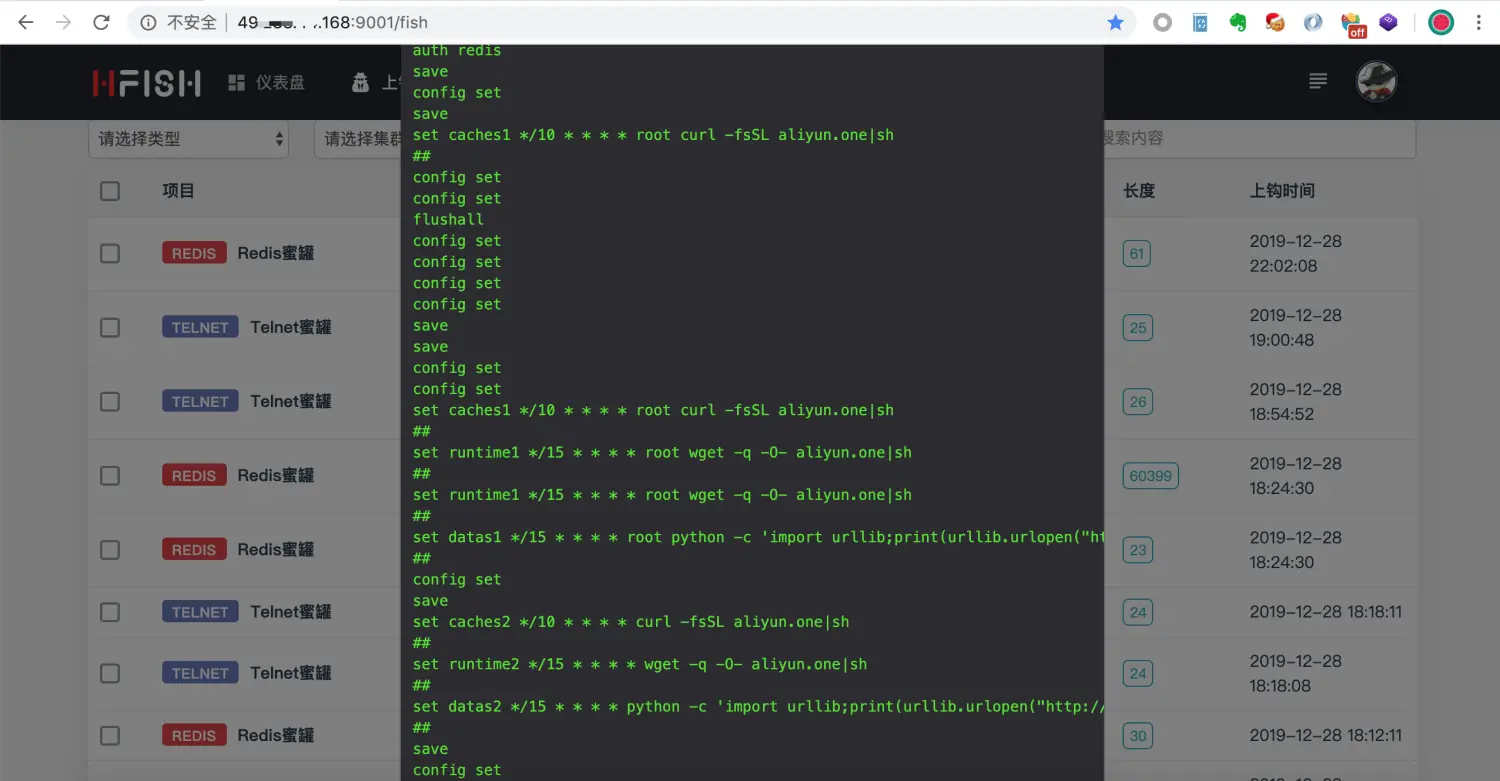Image resolution: width=1500 pixels, height=781 pixels.
Task: Click the address bar URL
Action: tap(332, 22)
